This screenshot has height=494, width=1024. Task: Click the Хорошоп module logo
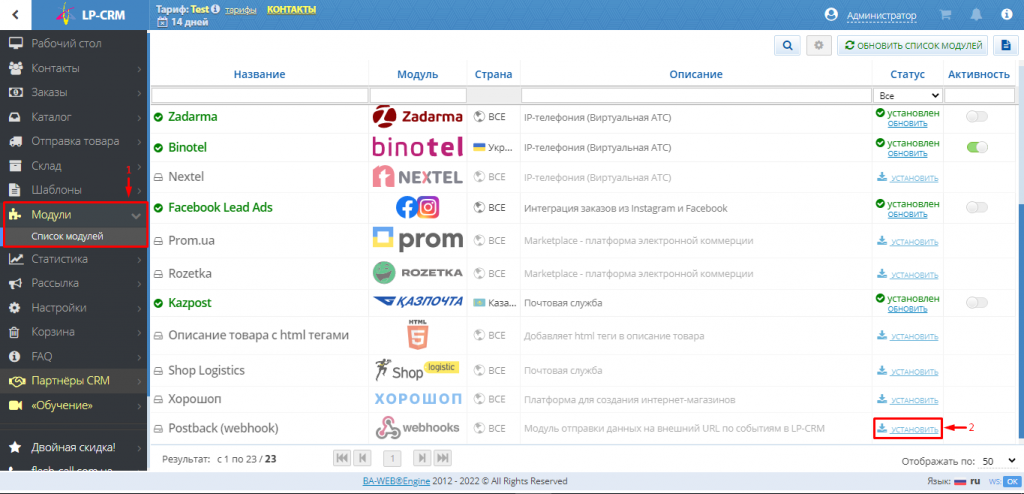coord(417,399)
